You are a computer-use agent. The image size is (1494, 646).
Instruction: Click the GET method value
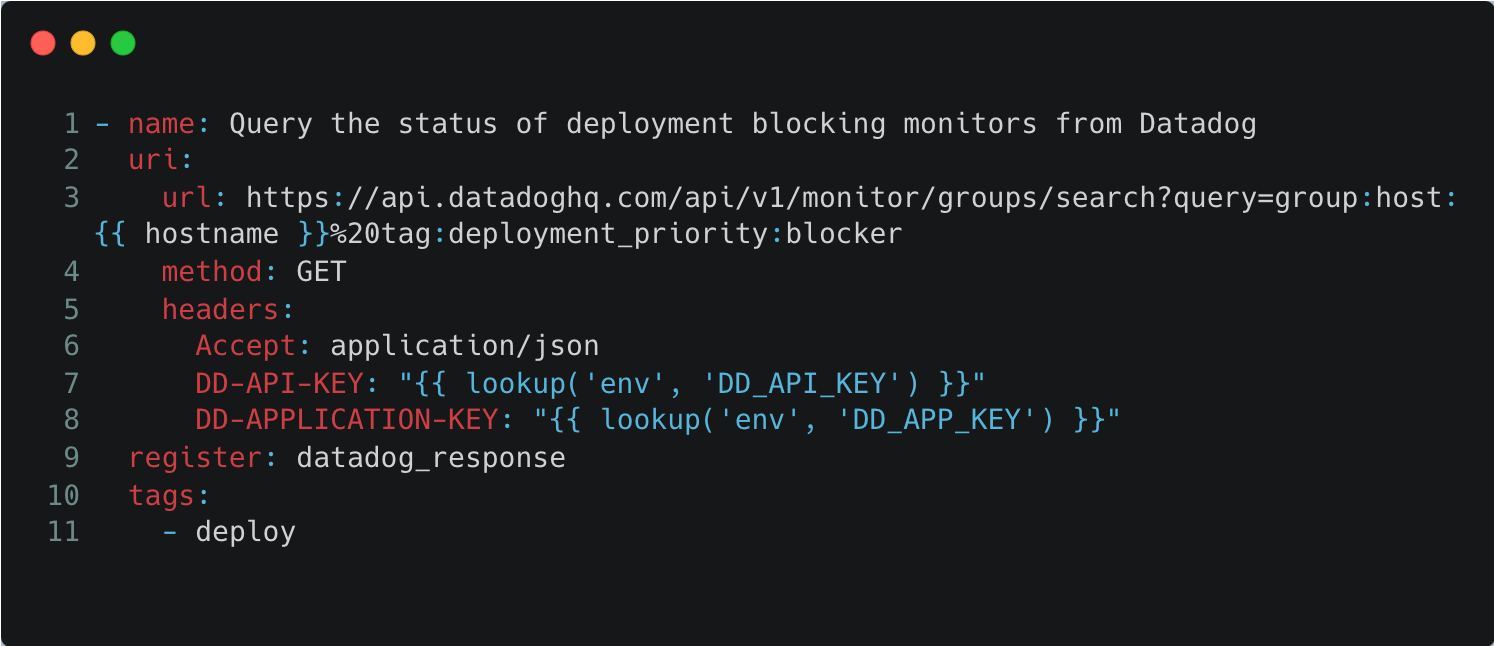(321, 271)
